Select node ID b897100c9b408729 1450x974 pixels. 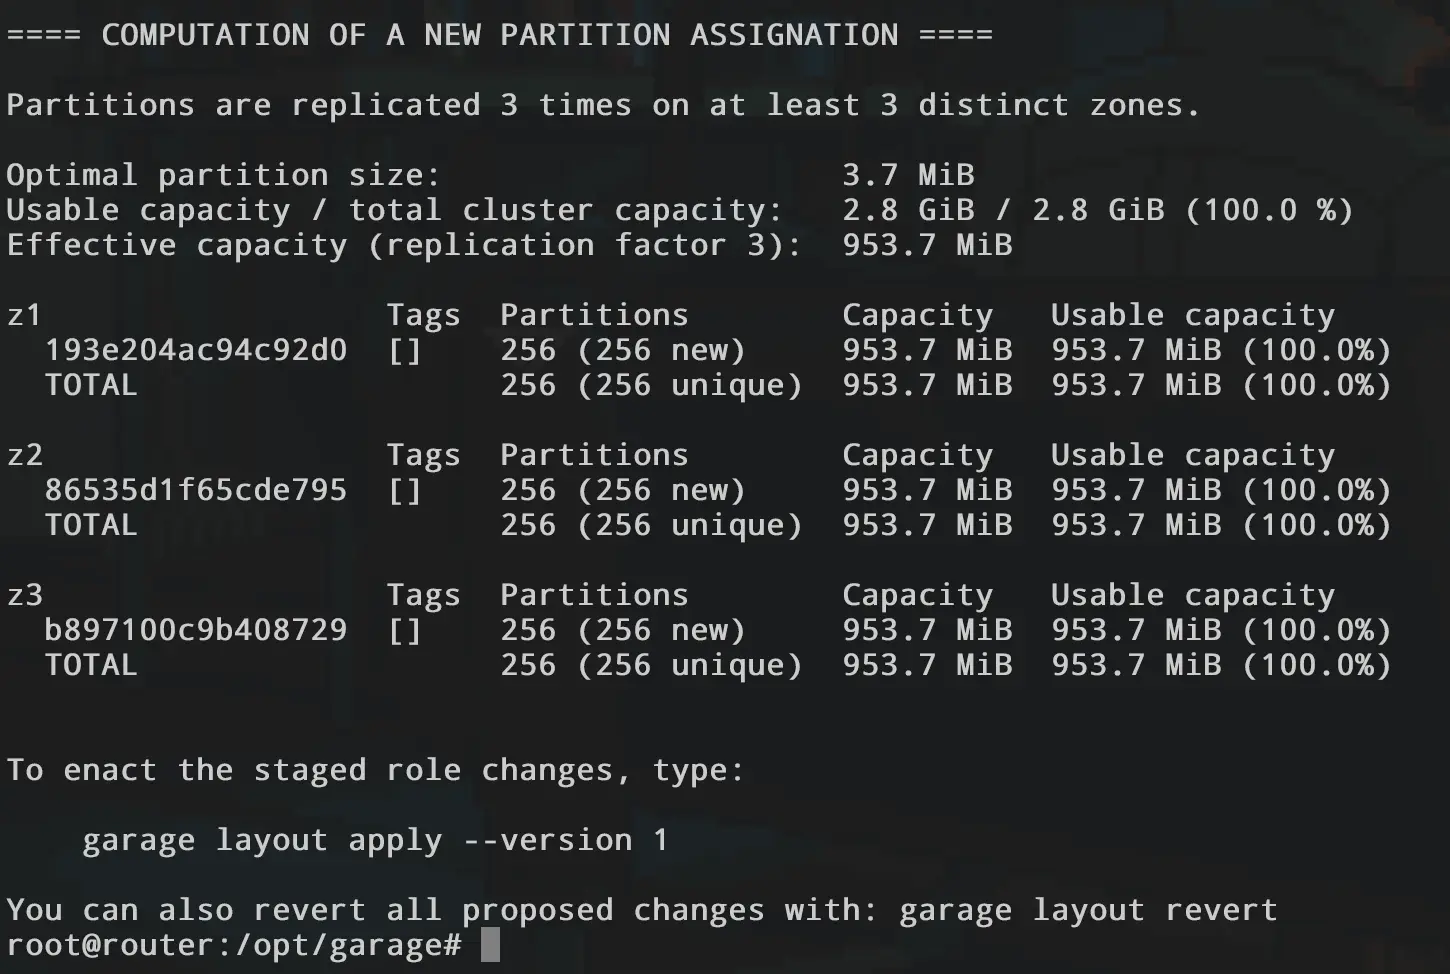(x=196, y=630)
